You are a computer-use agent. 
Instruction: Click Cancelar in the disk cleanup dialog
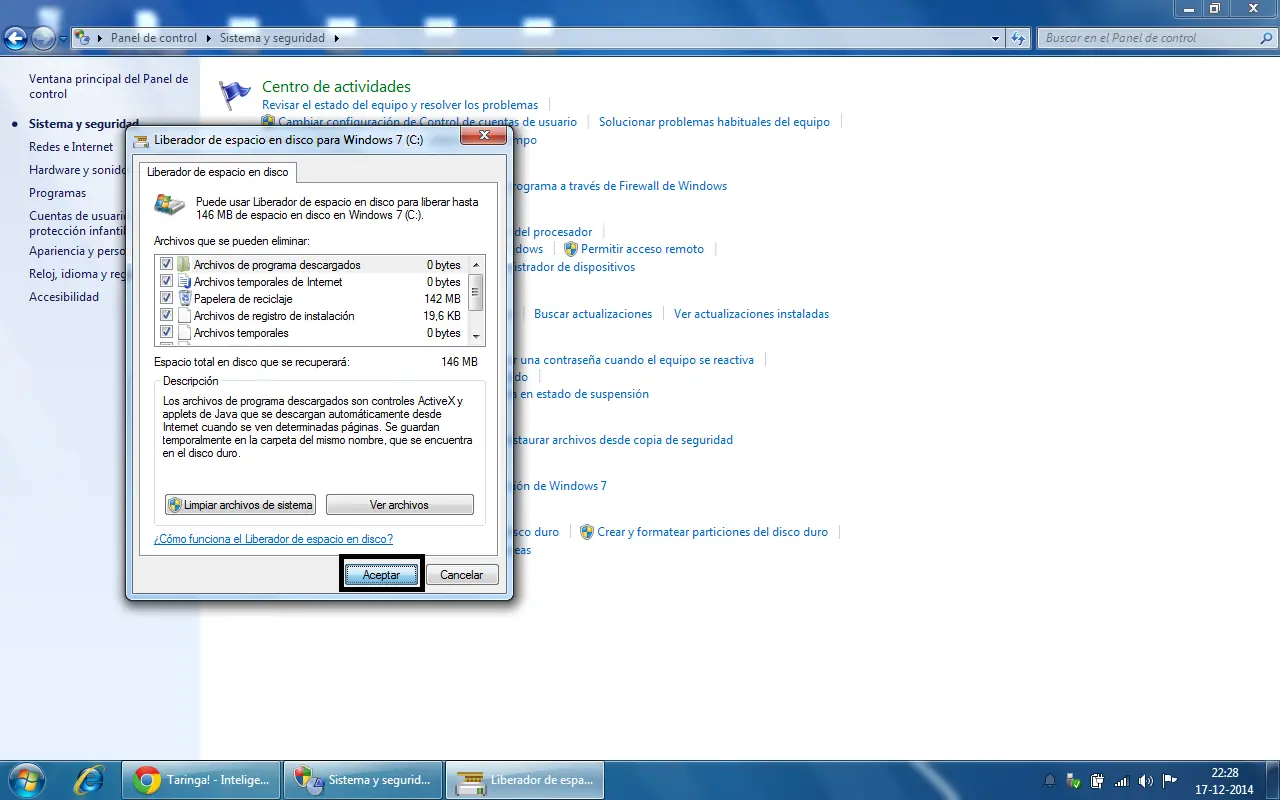click(462, 575)
